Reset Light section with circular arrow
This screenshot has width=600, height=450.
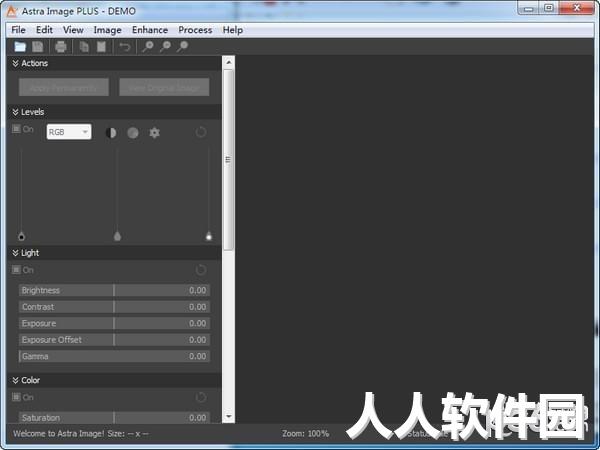(201, 270)
